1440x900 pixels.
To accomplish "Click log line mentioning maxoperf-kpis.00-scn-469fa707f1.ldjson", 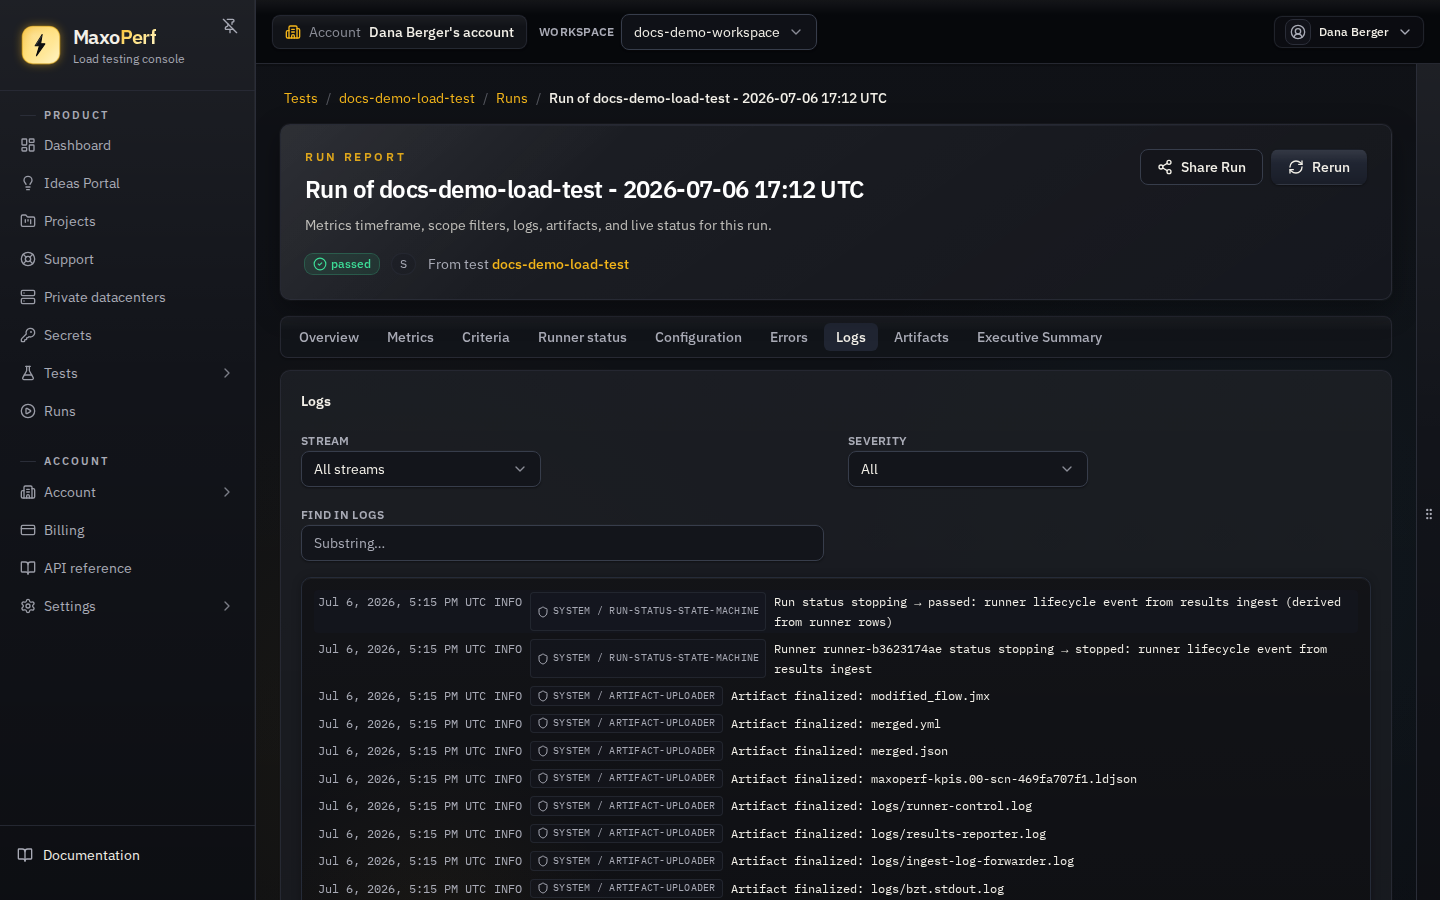I will (934, 779).
